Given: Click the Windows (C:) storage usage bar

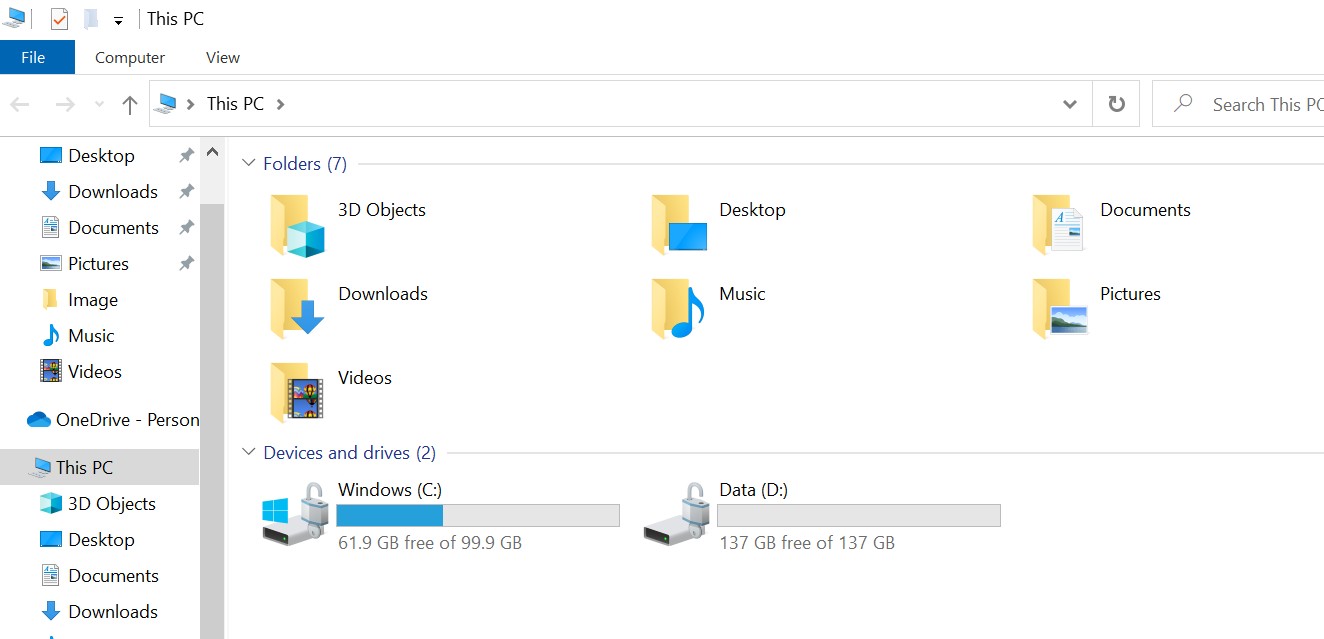Looking at the screenshot, I should [478, 515].
